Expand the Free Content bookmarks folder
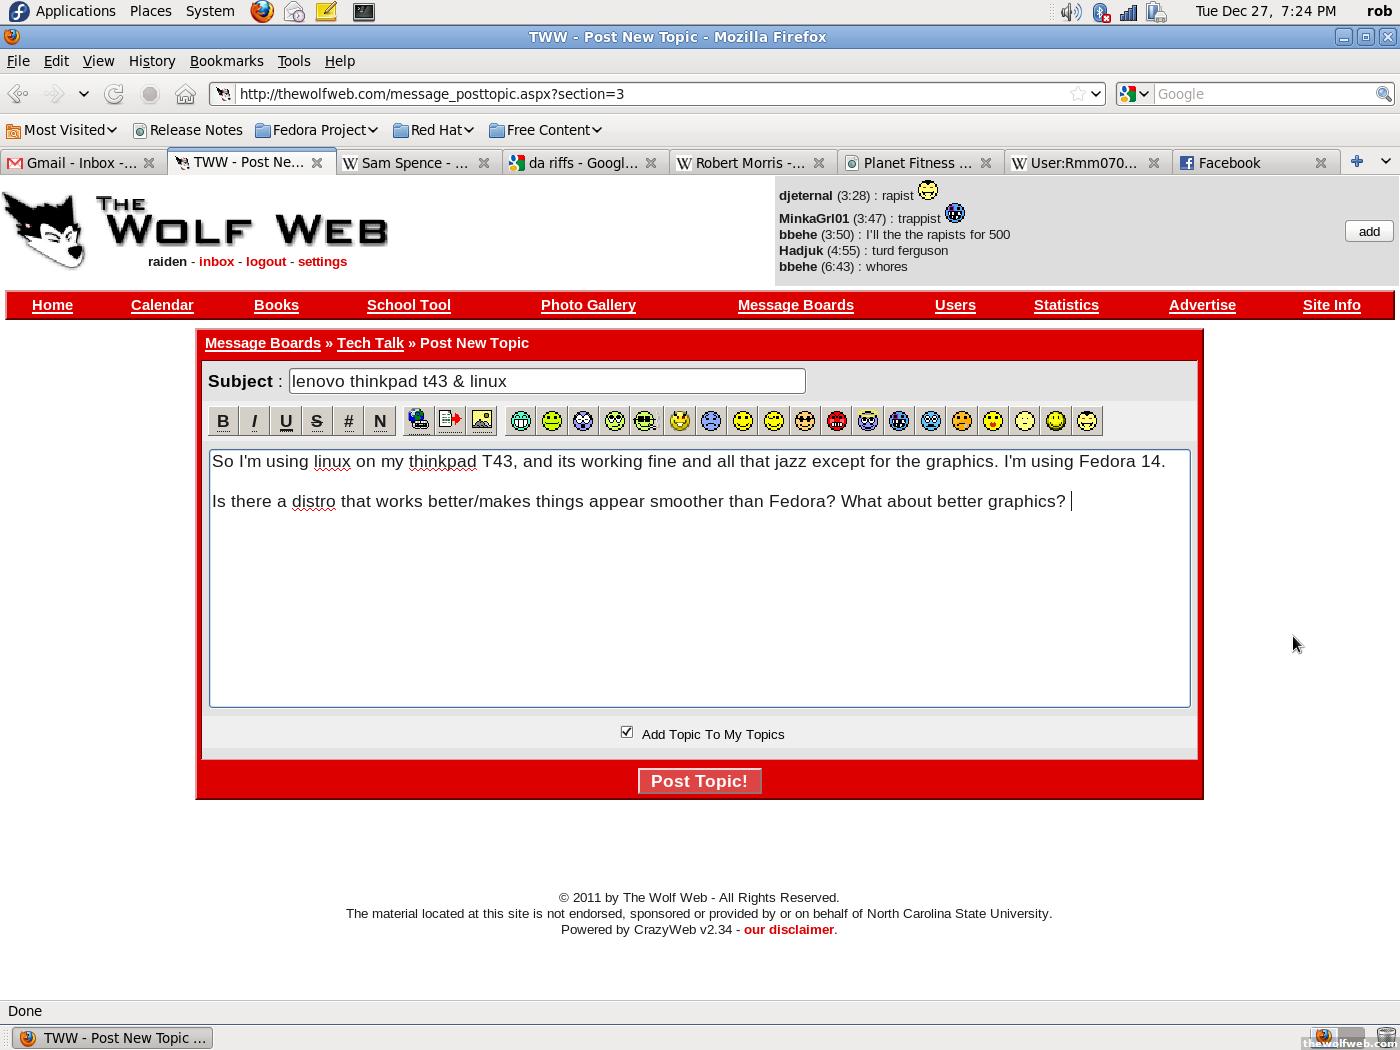Viewport: 1400px width, 1050px height. (545, 130)
